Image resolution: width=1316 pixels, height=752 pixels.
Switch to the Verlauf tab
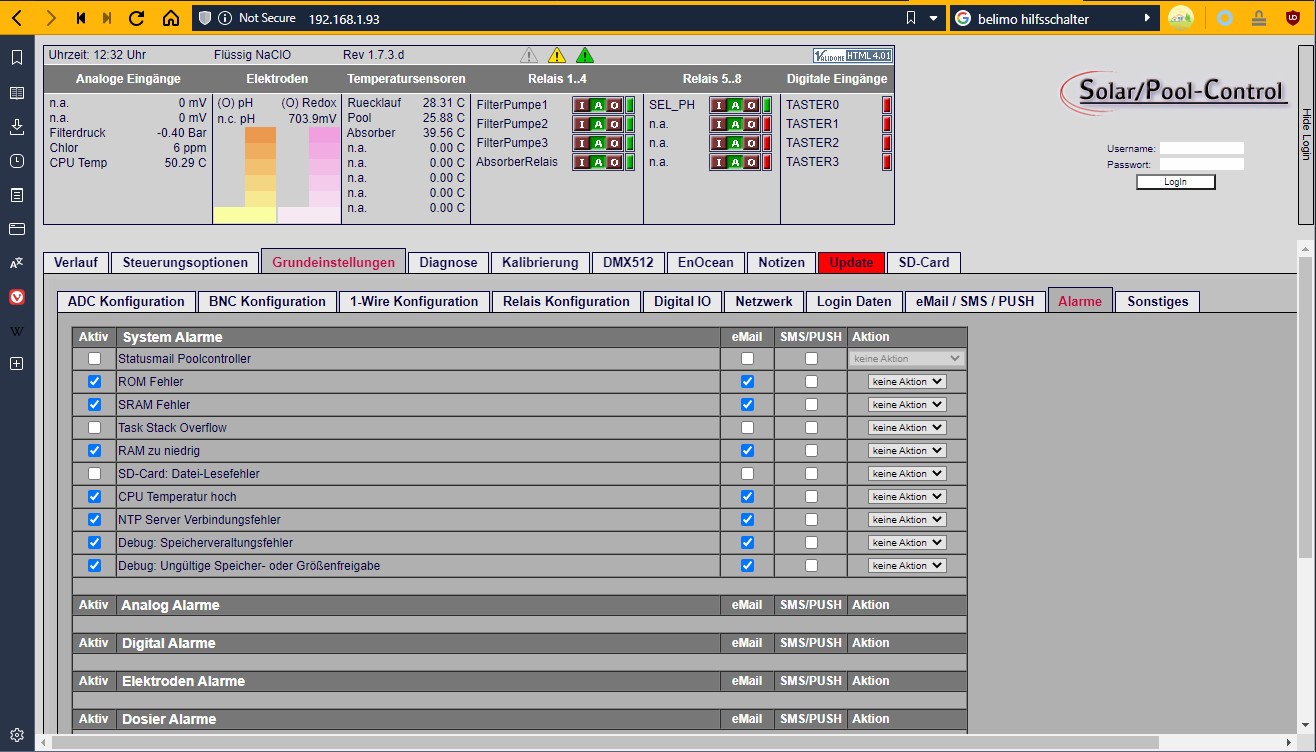coord(76,262)
